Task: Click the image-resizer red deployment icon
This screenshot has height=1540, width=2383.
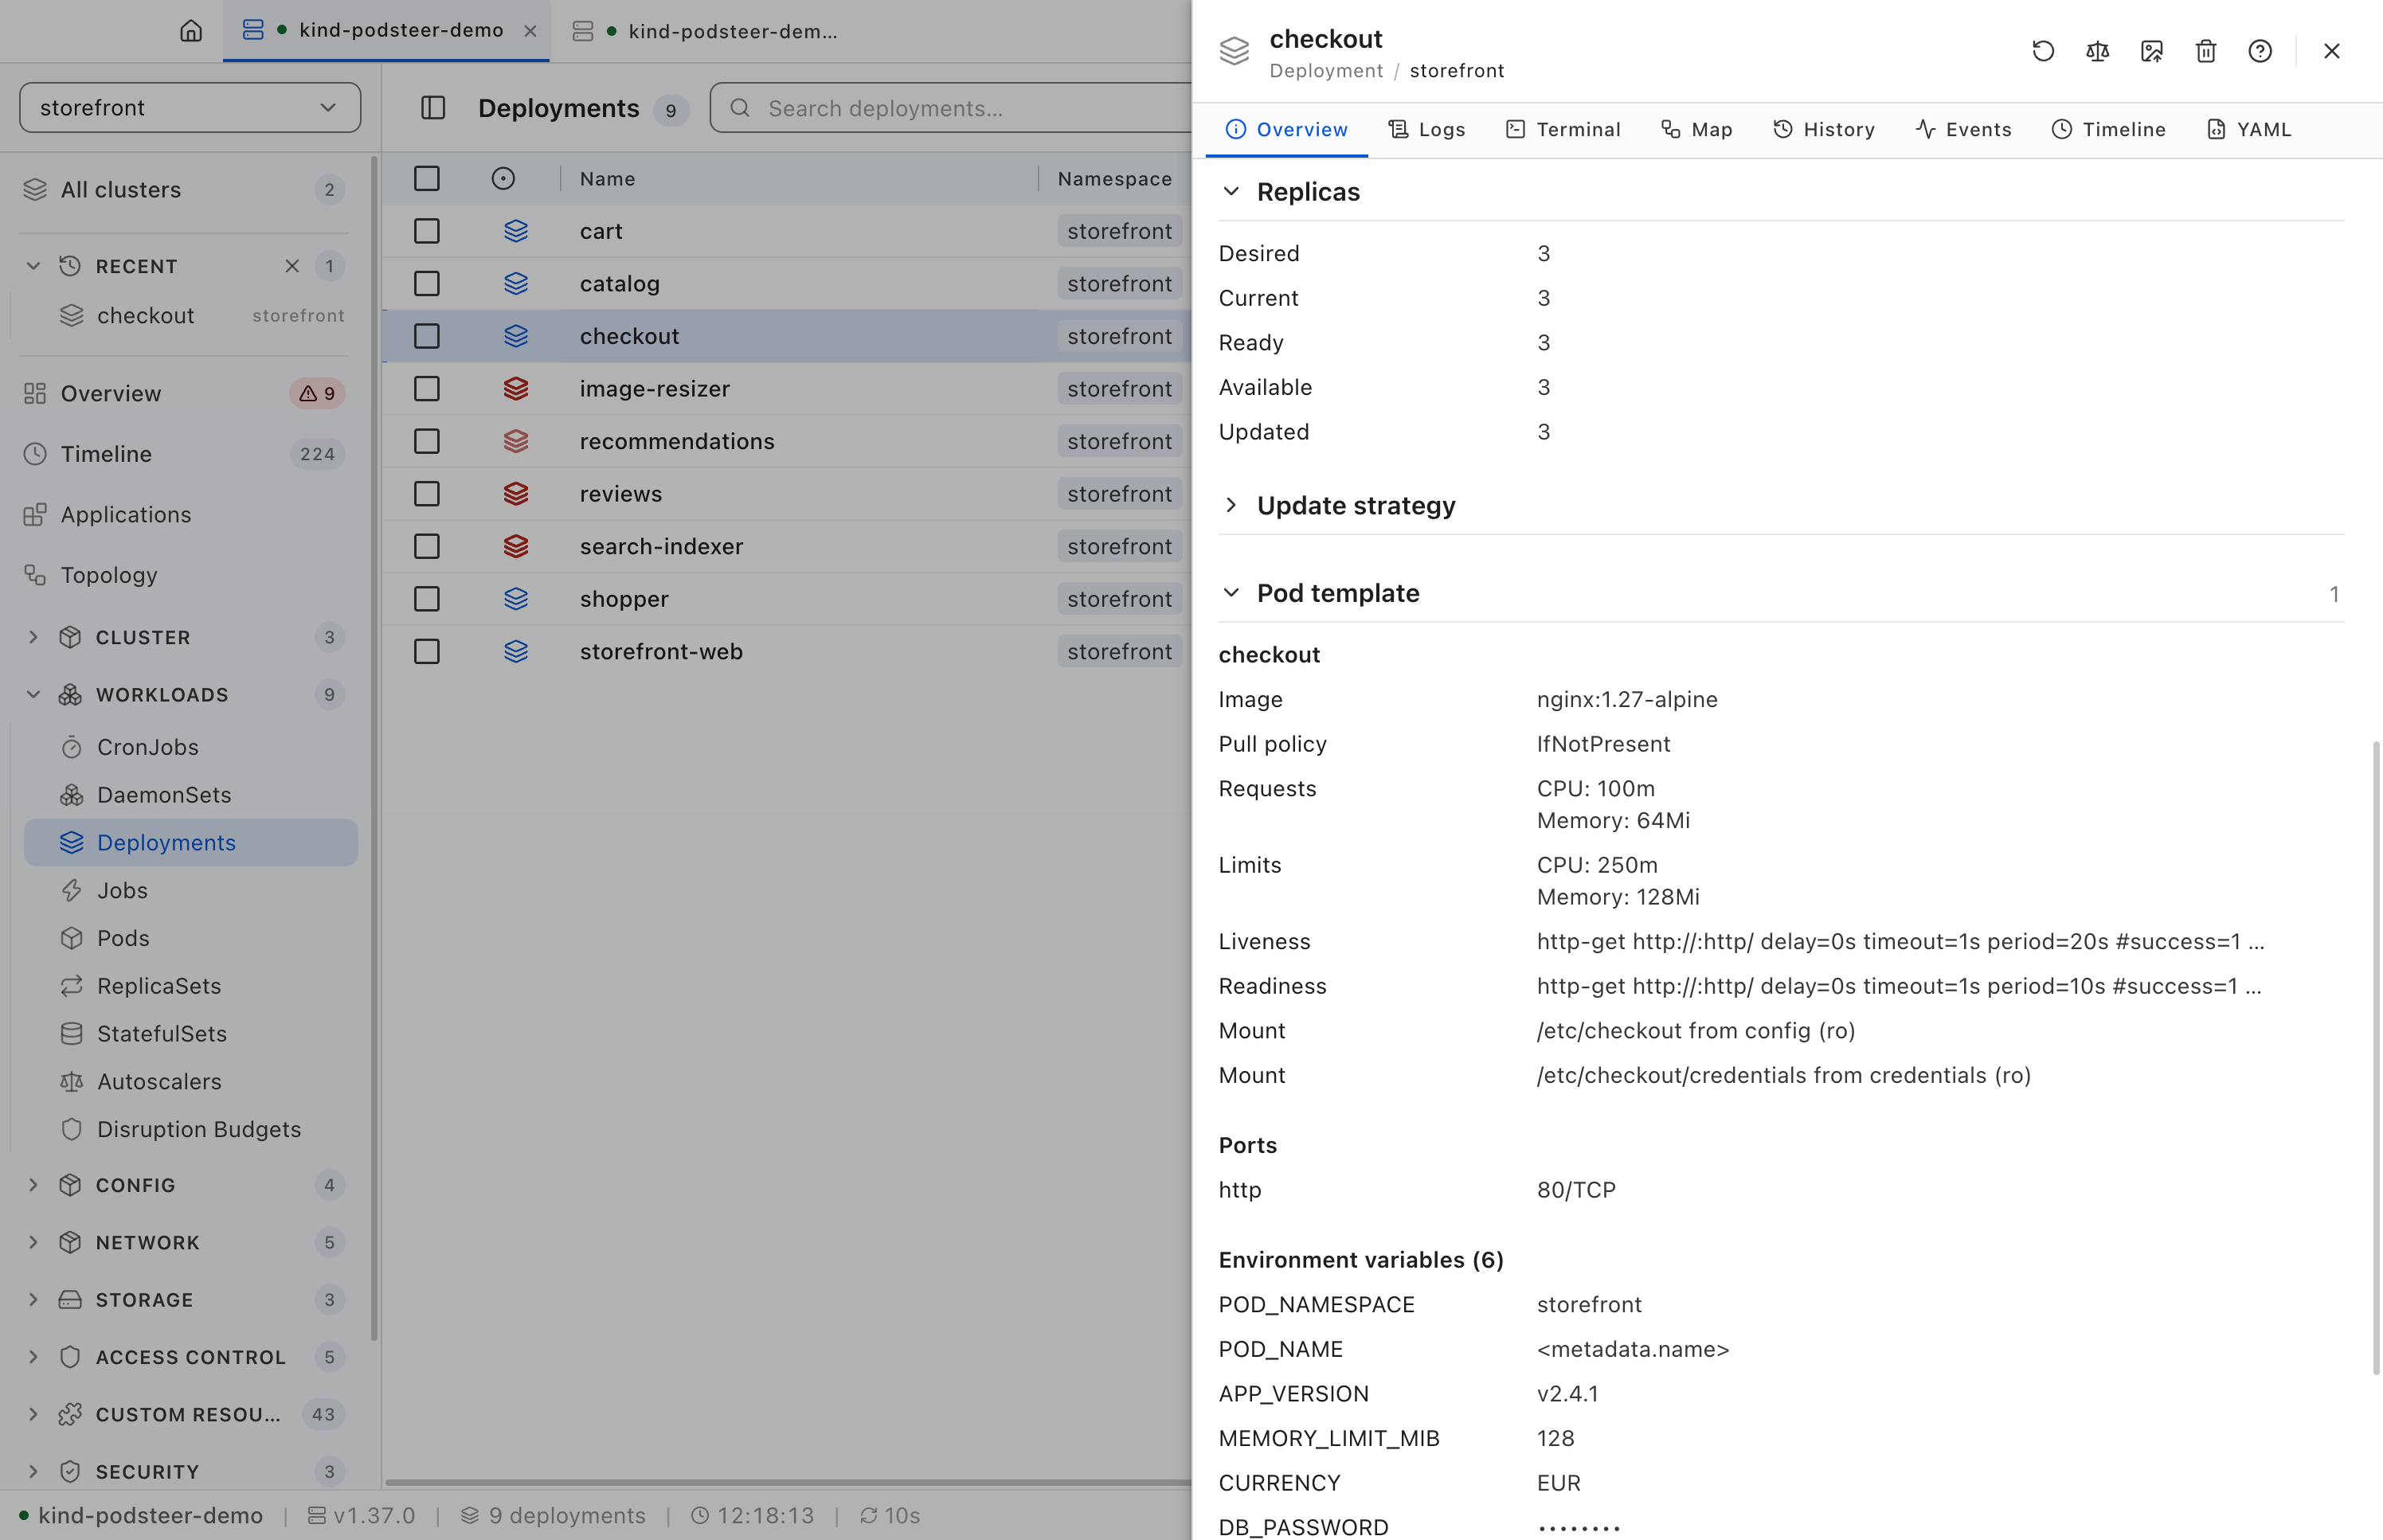Action: pos(516,389)
